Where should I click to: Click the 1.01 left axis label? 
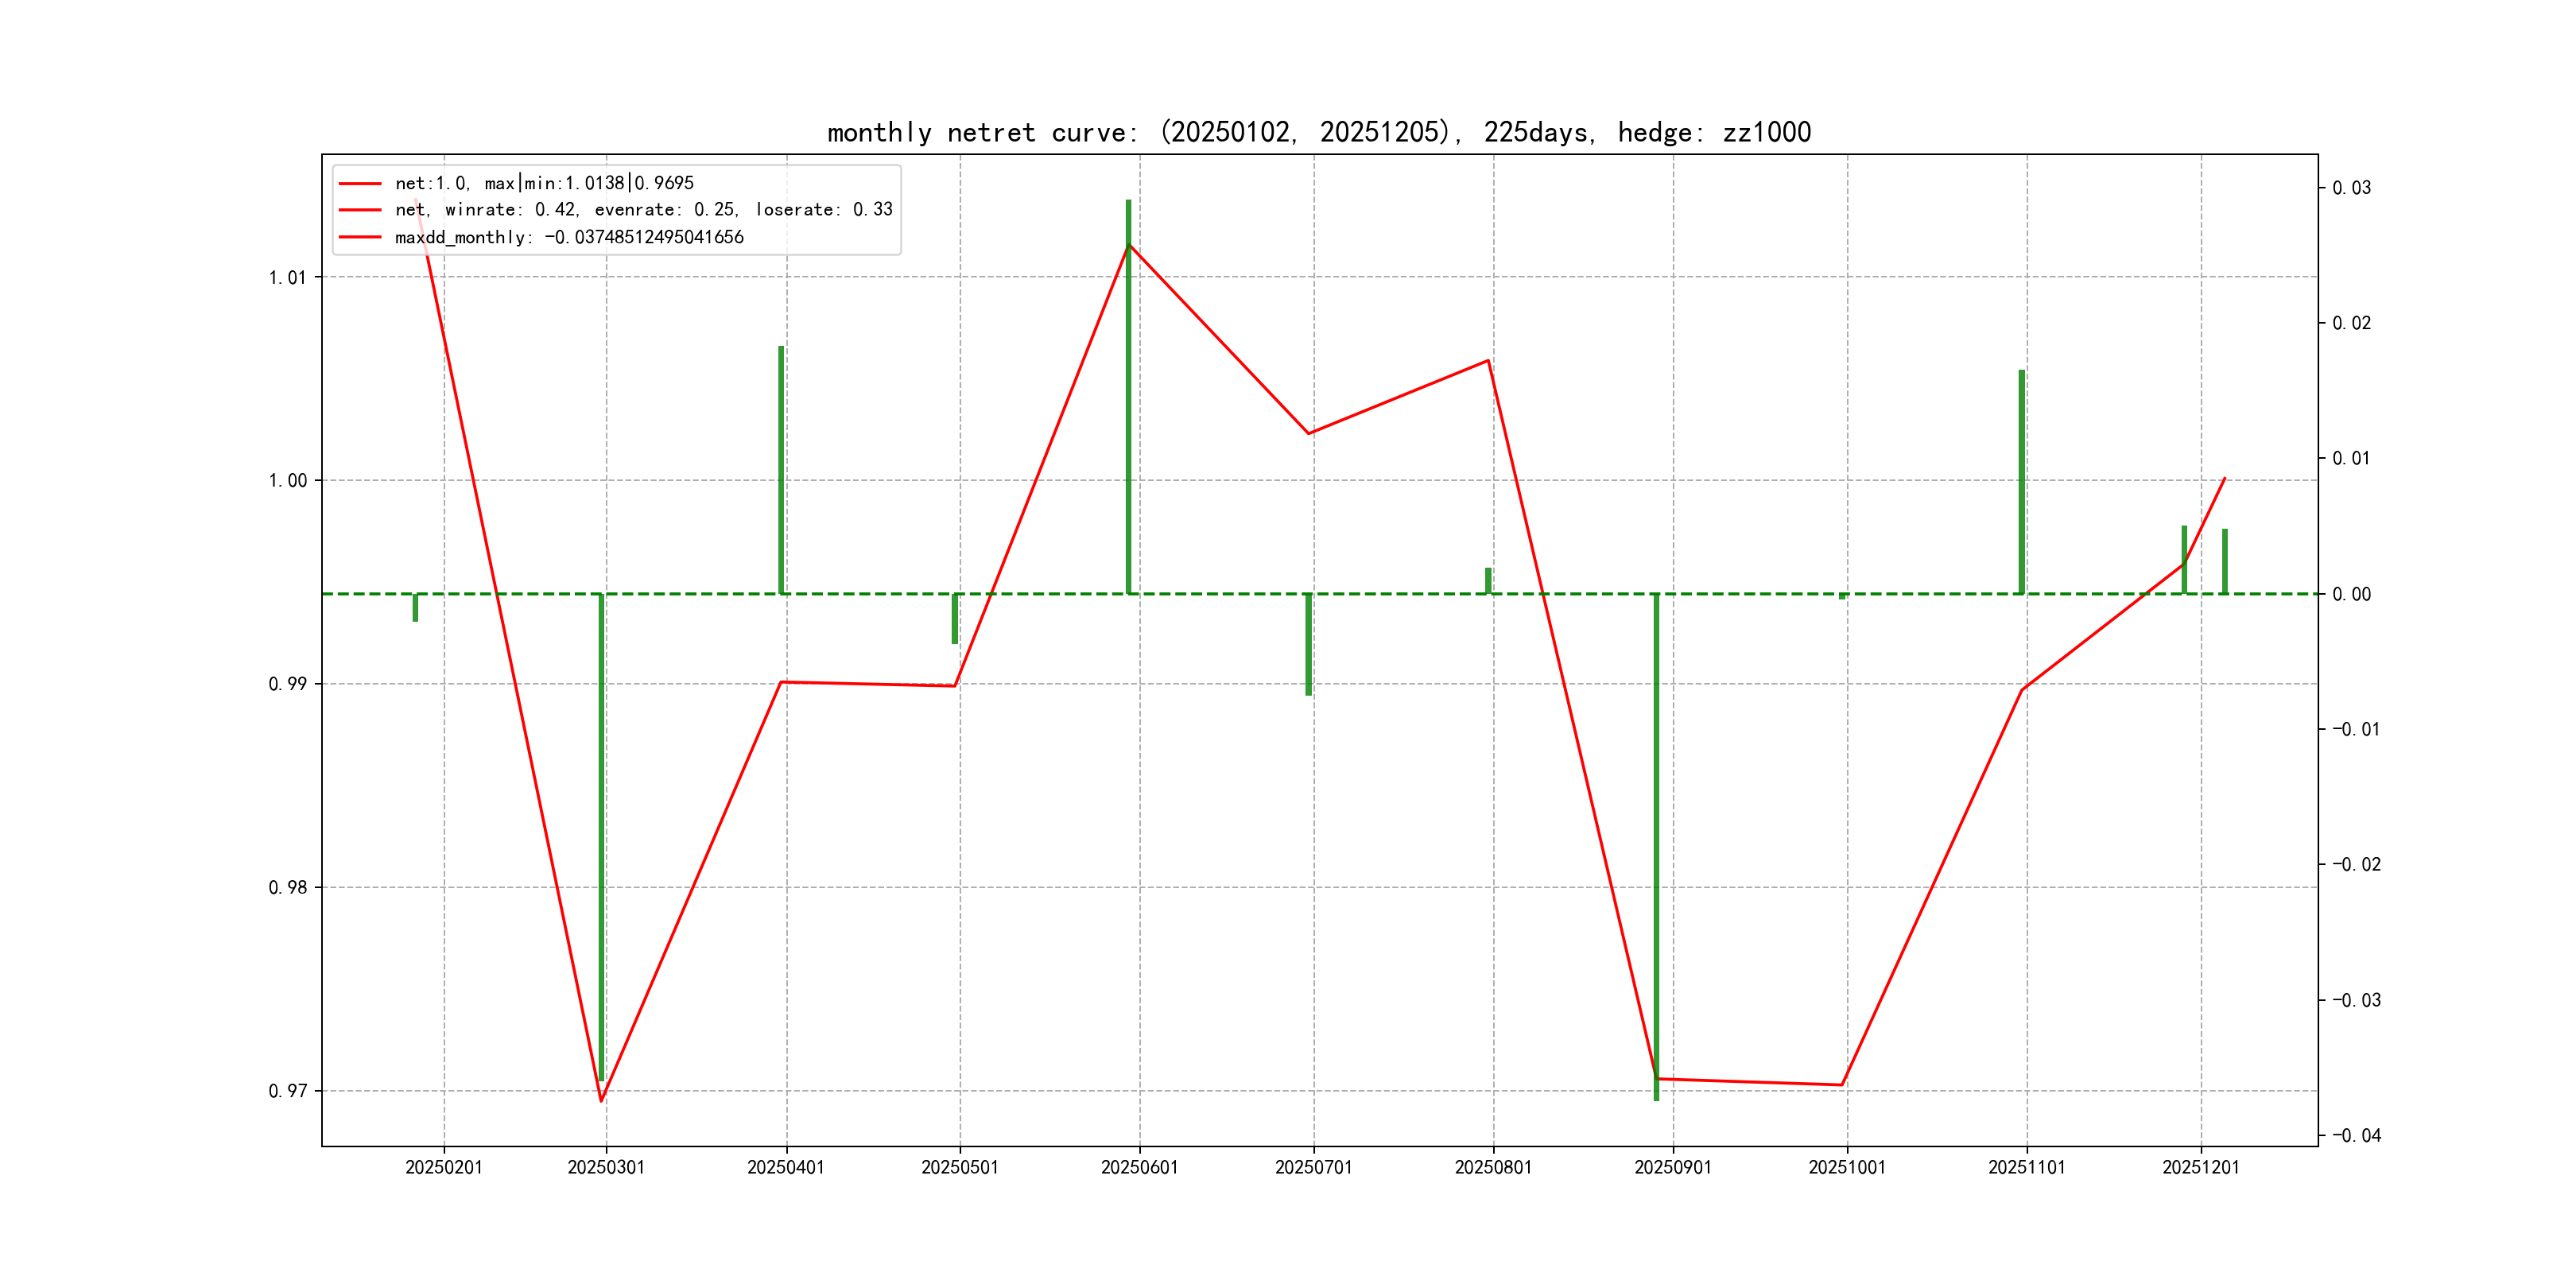287,277
